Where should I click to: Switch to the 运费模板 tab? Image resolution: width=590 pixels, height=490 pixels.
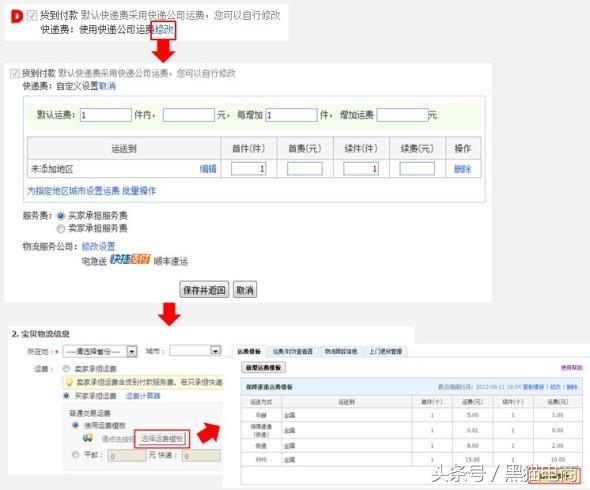249,352
